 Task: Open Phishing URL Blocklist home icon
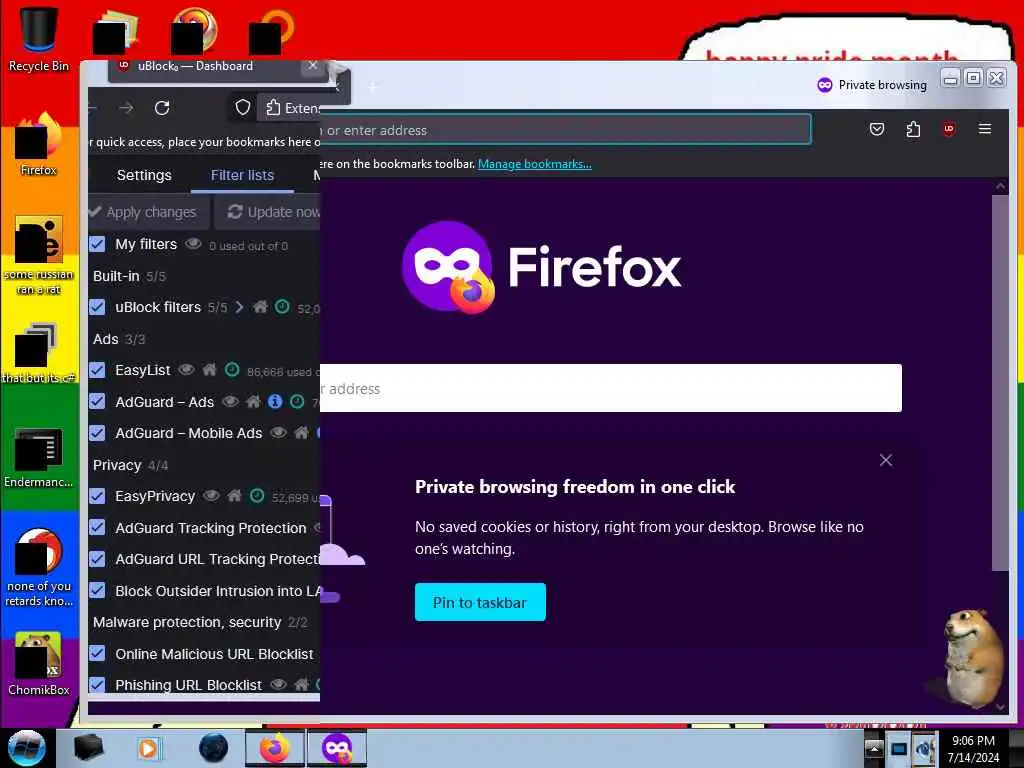pyautogui.click(x=301, y=685)
